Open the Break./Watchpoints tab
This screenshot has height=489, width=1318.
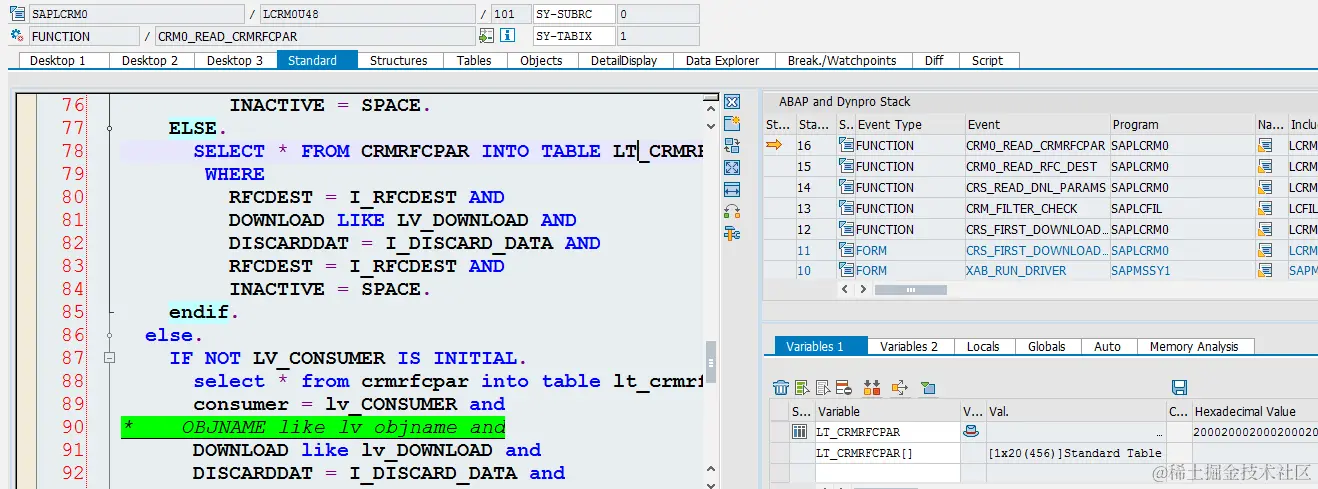click(842, 60)
